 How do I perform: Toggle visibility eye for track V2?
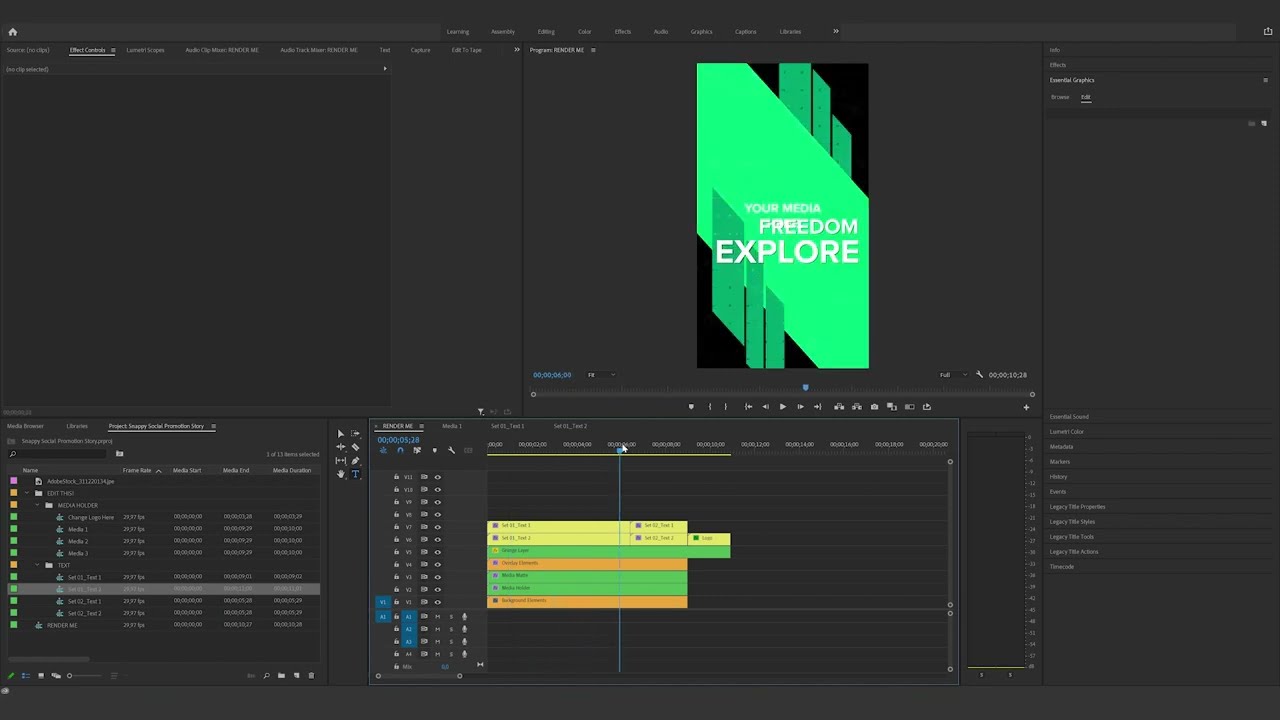[x=437, y=590]
